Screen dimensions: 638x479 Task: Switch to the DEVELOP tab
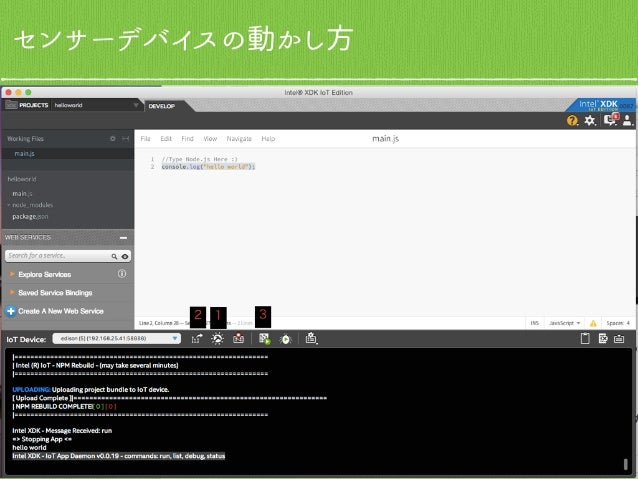[x=162, y=106]
